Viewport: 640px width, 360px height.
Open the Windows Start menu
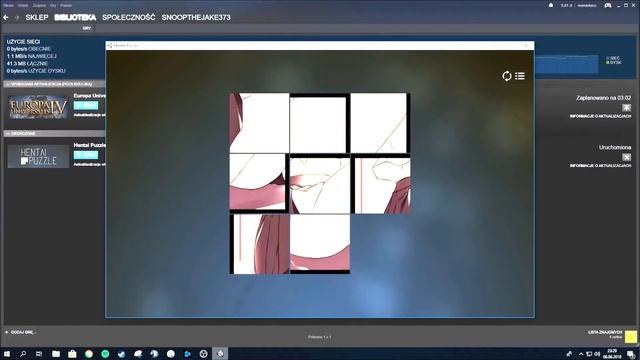[7, 353]
